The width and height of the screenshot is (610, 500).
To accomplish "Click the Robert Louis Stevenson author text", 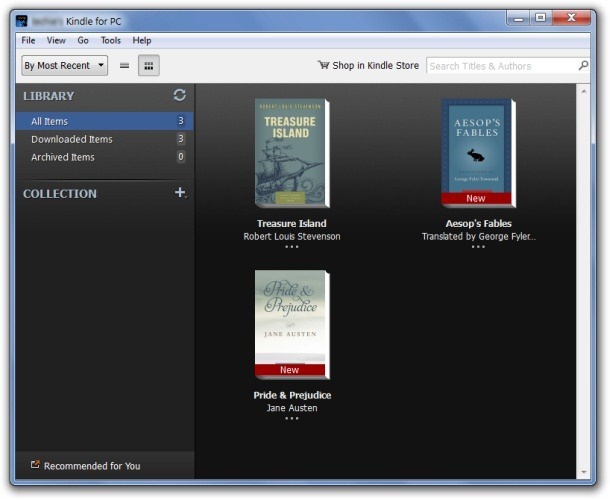I will click(x=292, y=237).
